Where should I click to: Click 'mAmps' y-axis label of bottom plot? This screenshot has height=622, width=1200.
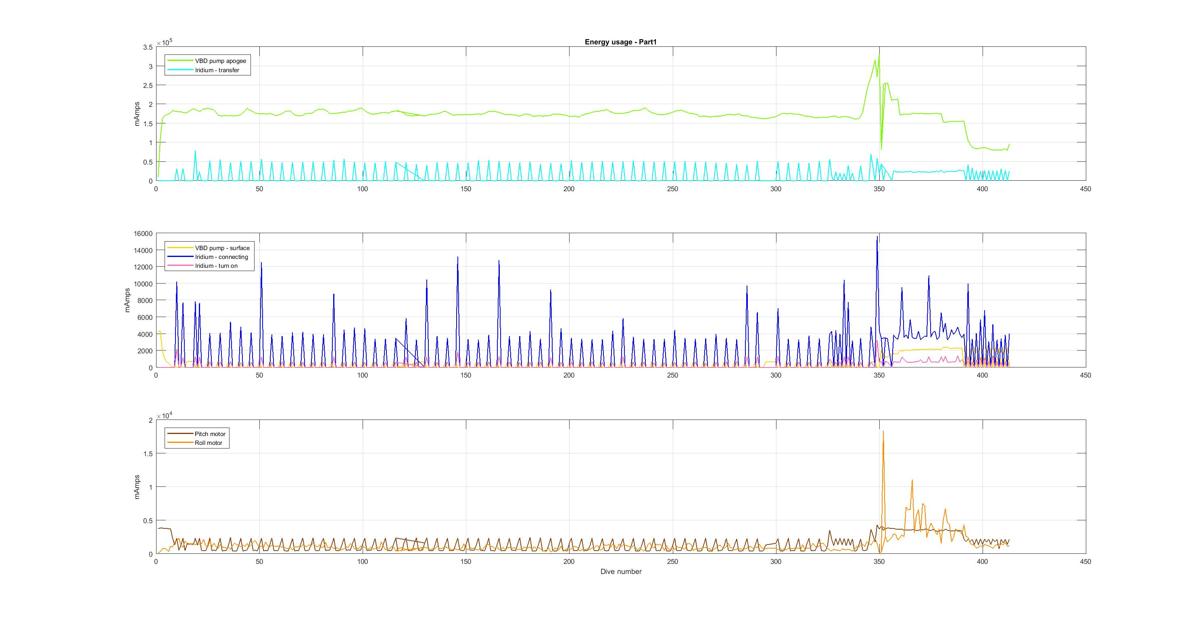coord(137,487)
